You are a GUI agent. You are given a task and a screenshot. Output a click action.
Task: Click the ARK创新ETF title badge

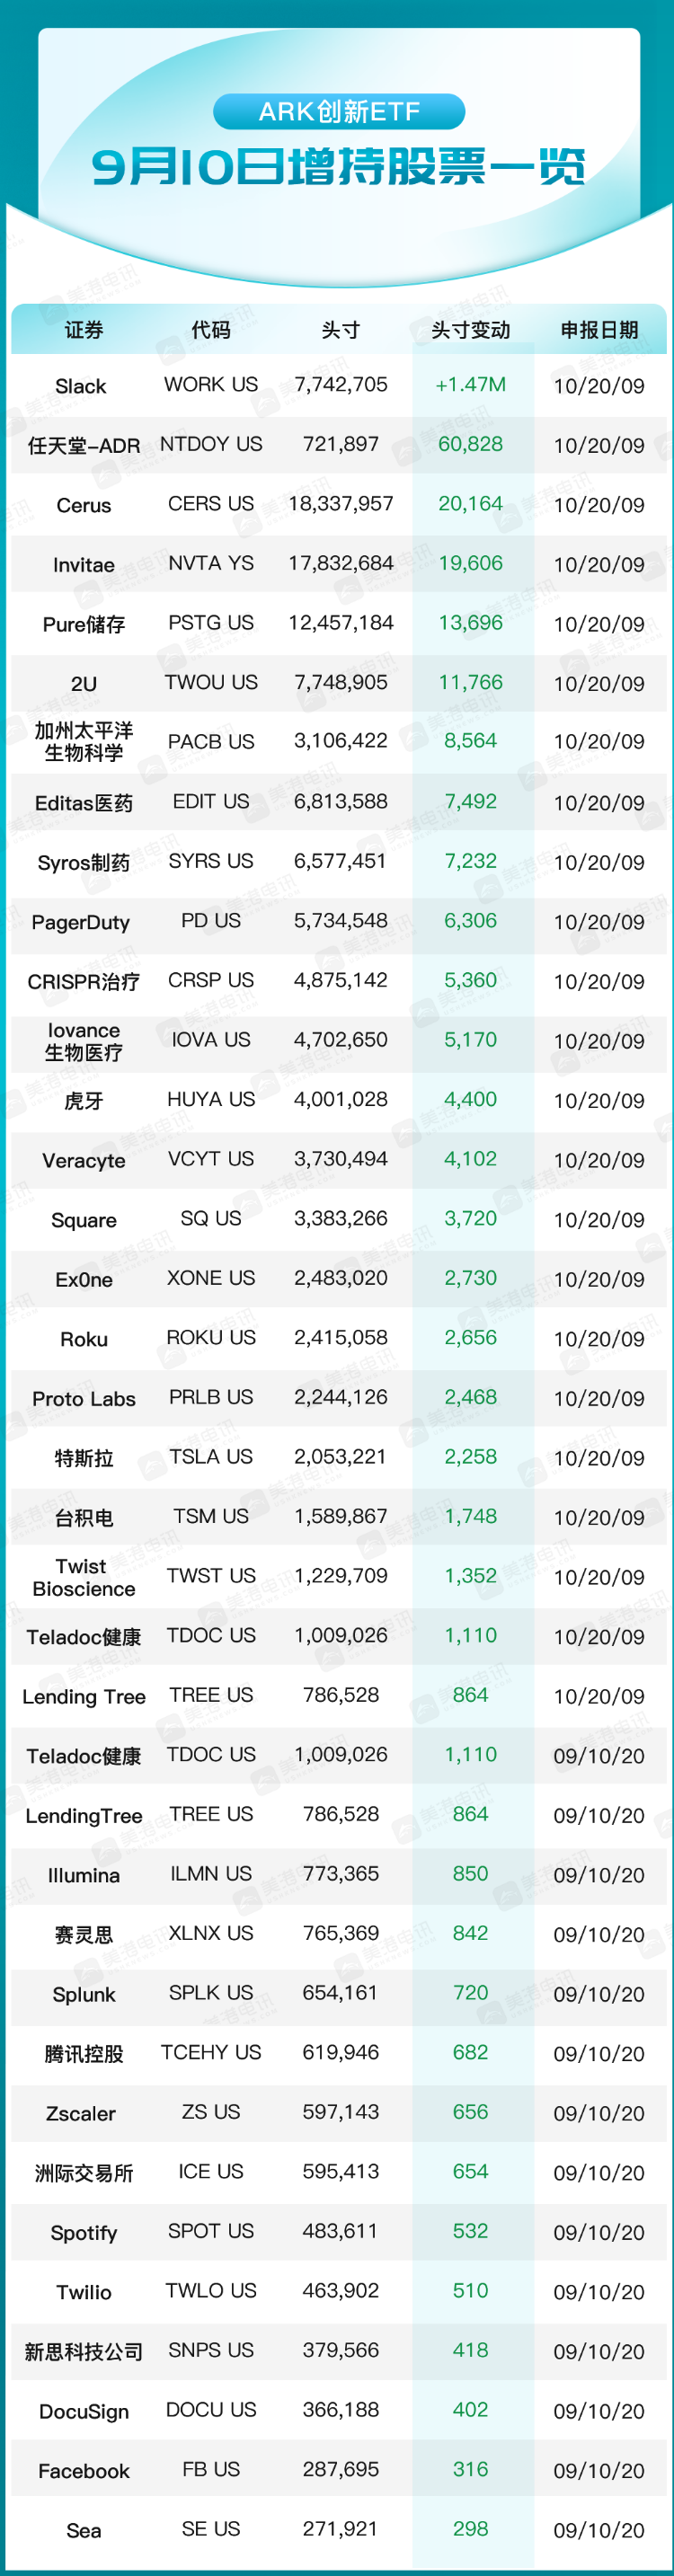click(339, 111)
